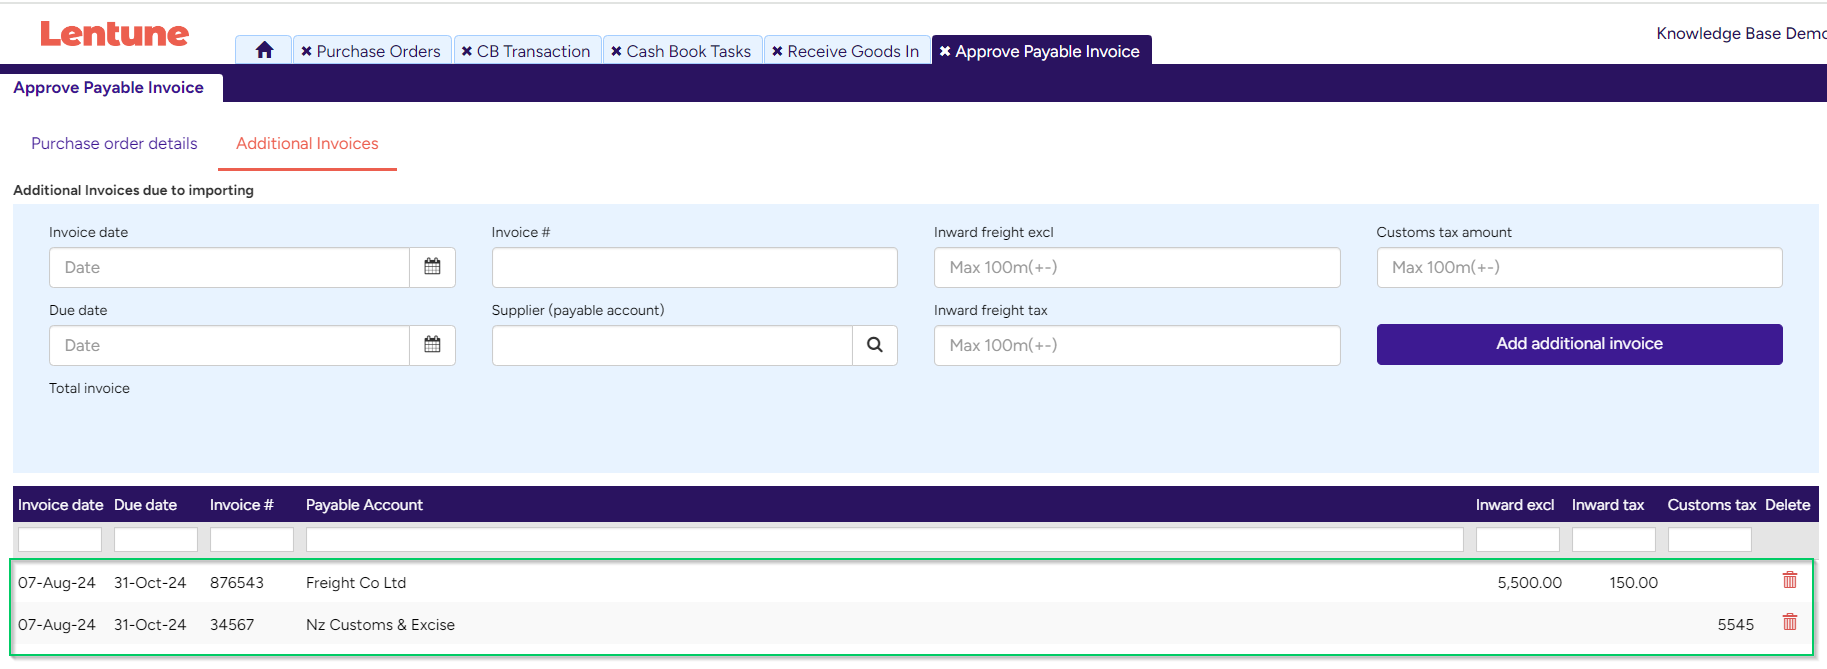The height and width of the screenshot is (669, 1827).
Task: Focus Inward freight tax field
Action: point(1137,345)
